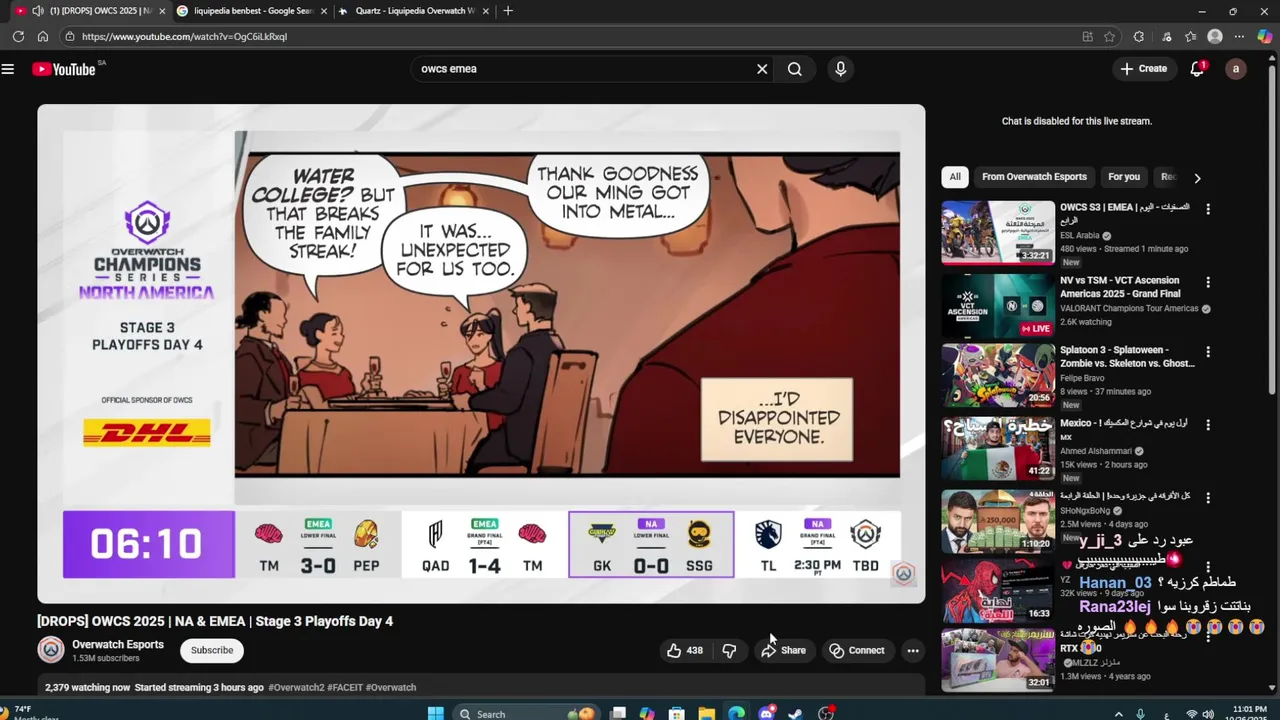The width and height of the screenshot is (1280, 720).
Task: Click the #FACEIT hashtag
Action: pyautogui.click(x=344, y=688)
